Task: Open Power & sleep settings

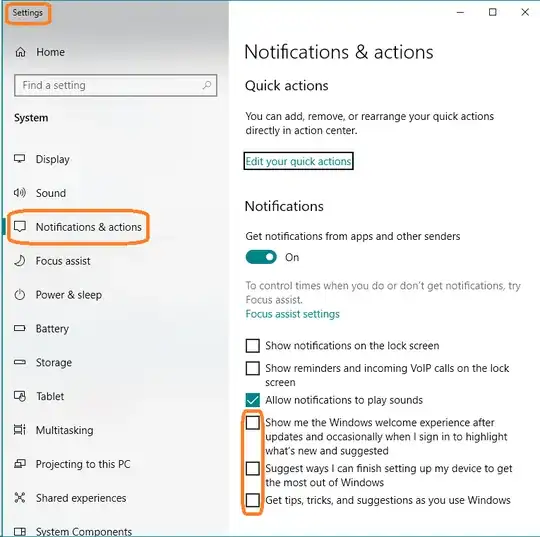Action: [x=69, y=295]
